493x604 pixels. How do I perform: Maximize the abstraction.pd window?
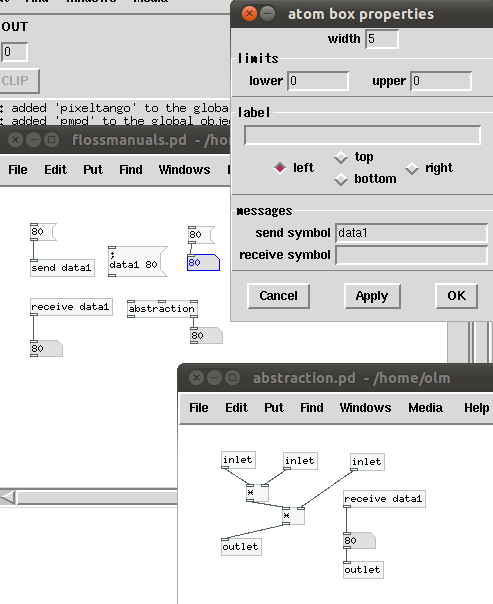232,378
